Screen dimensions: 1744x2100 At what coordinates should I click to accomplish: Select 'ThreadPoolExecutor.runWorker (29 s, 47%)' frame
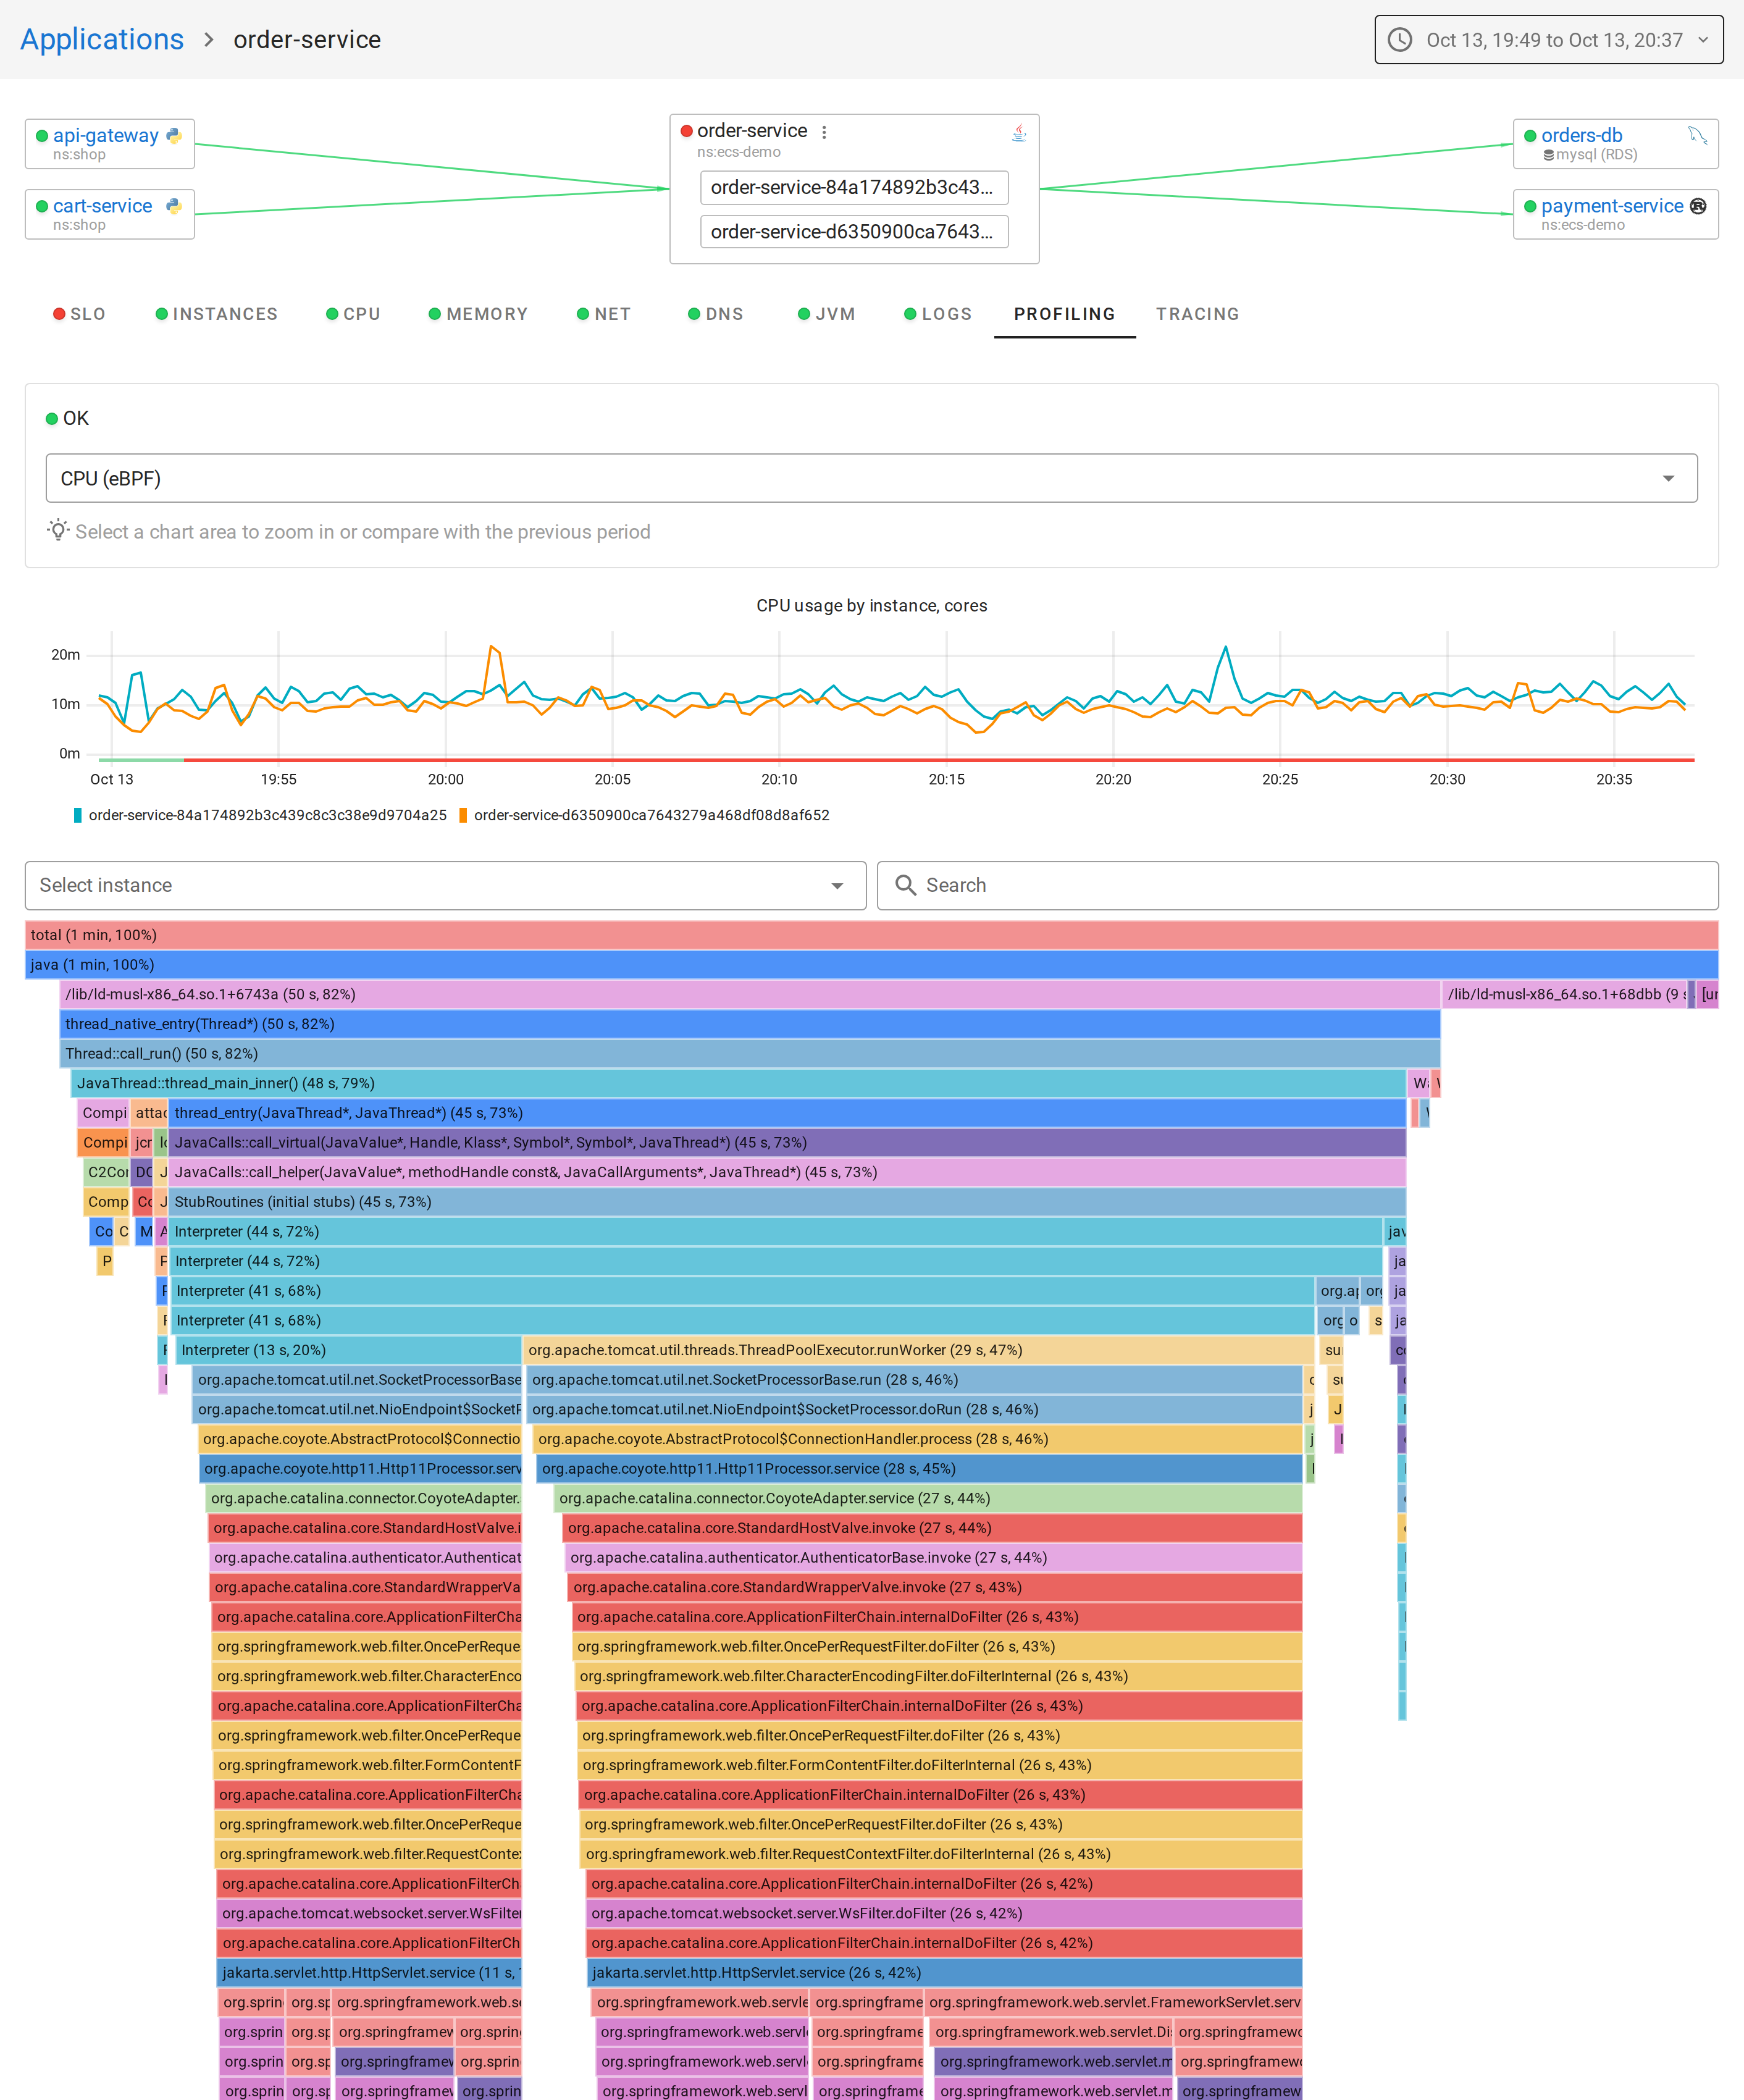click(x=918, y=1350)
